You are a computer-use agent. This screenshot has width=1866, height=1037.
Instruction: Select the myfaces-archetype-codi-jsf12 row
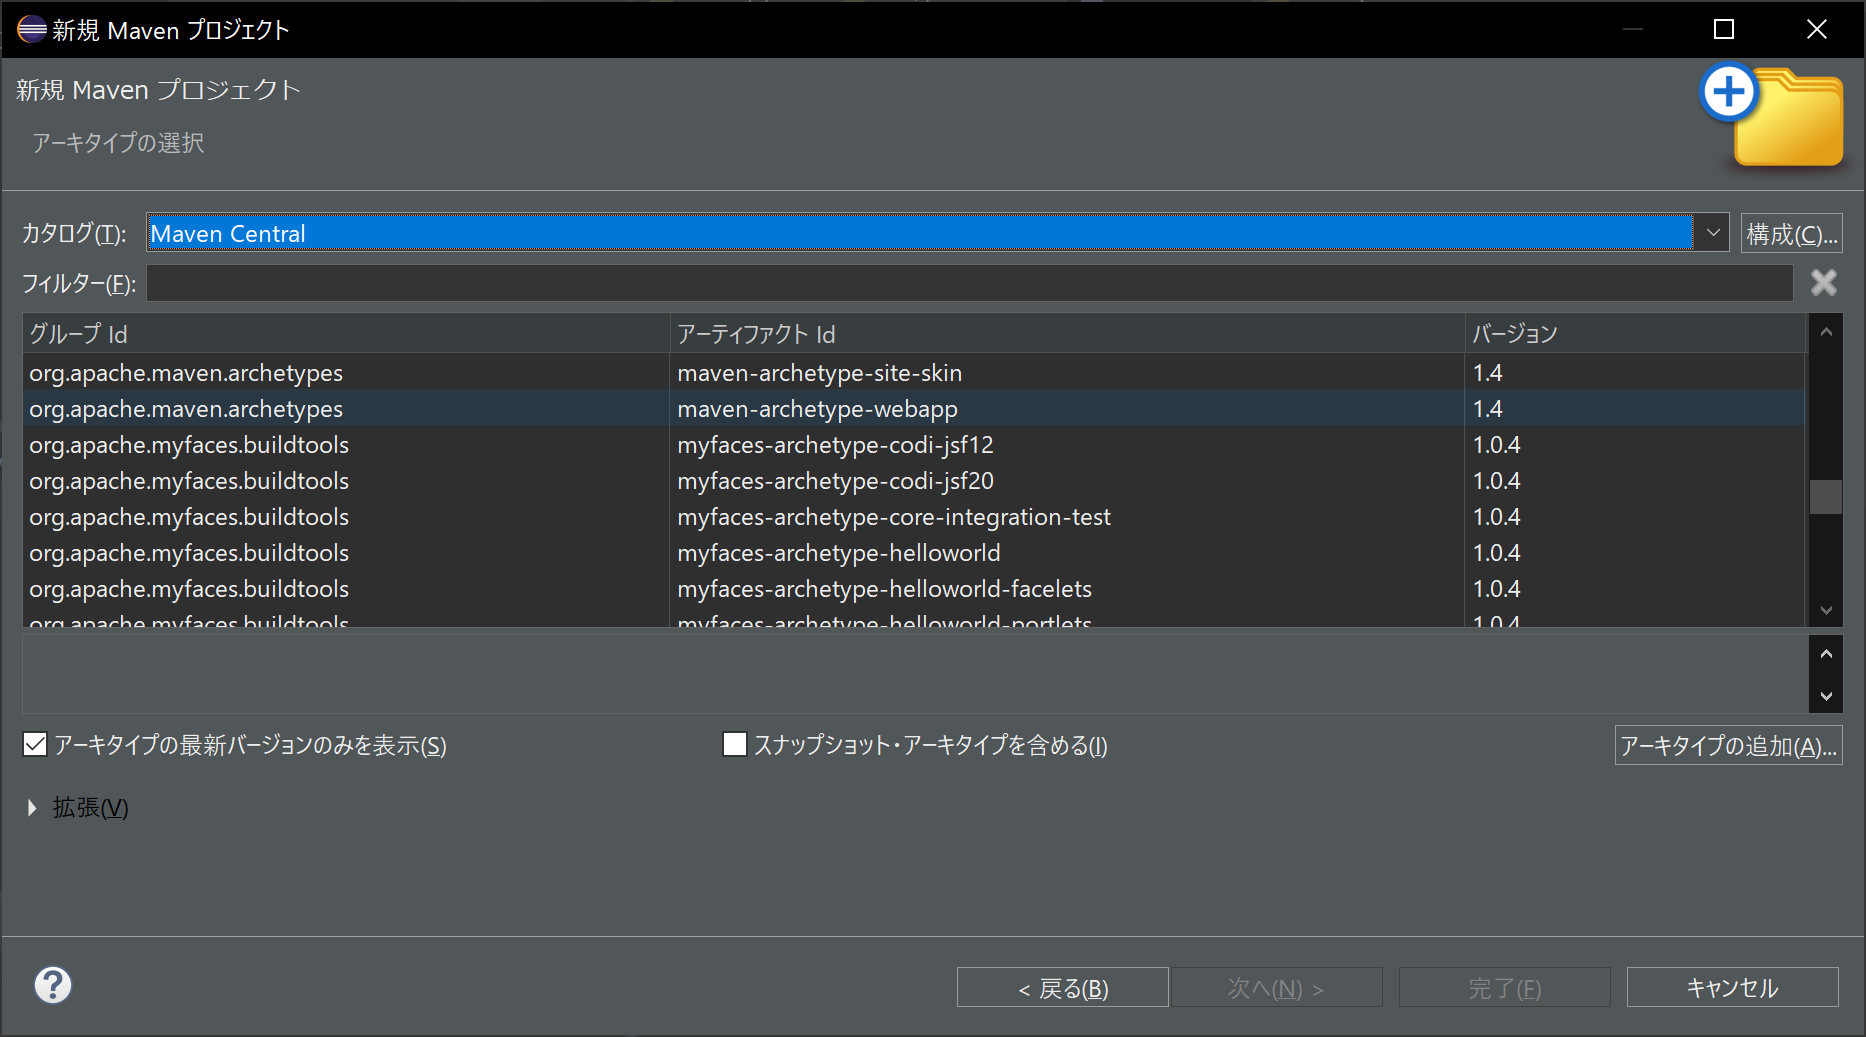[914, 444]
